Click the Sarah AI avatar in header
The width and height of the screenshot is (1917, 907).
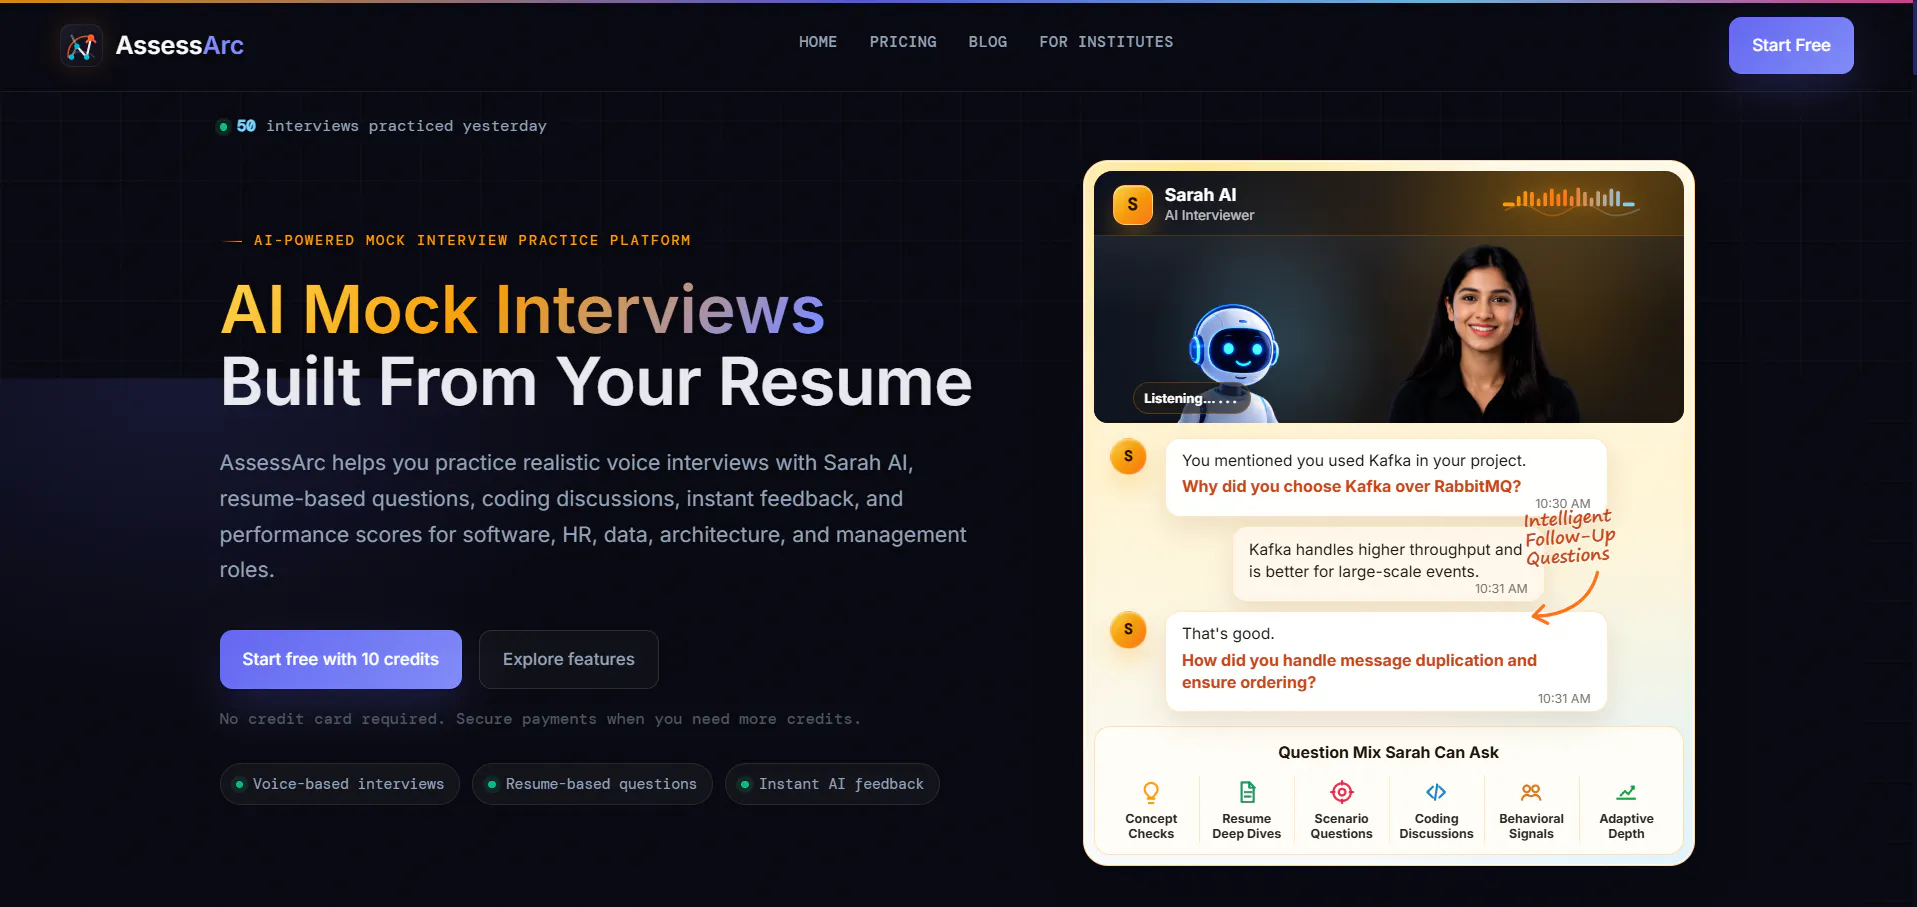tap(1133, 205)
